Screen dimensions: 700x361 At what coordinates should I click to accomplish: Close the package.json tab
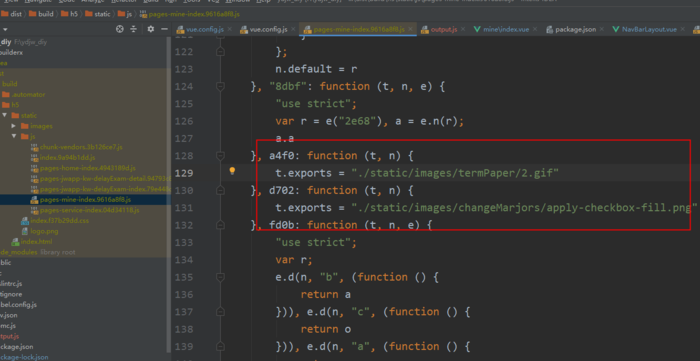point(601,29)
